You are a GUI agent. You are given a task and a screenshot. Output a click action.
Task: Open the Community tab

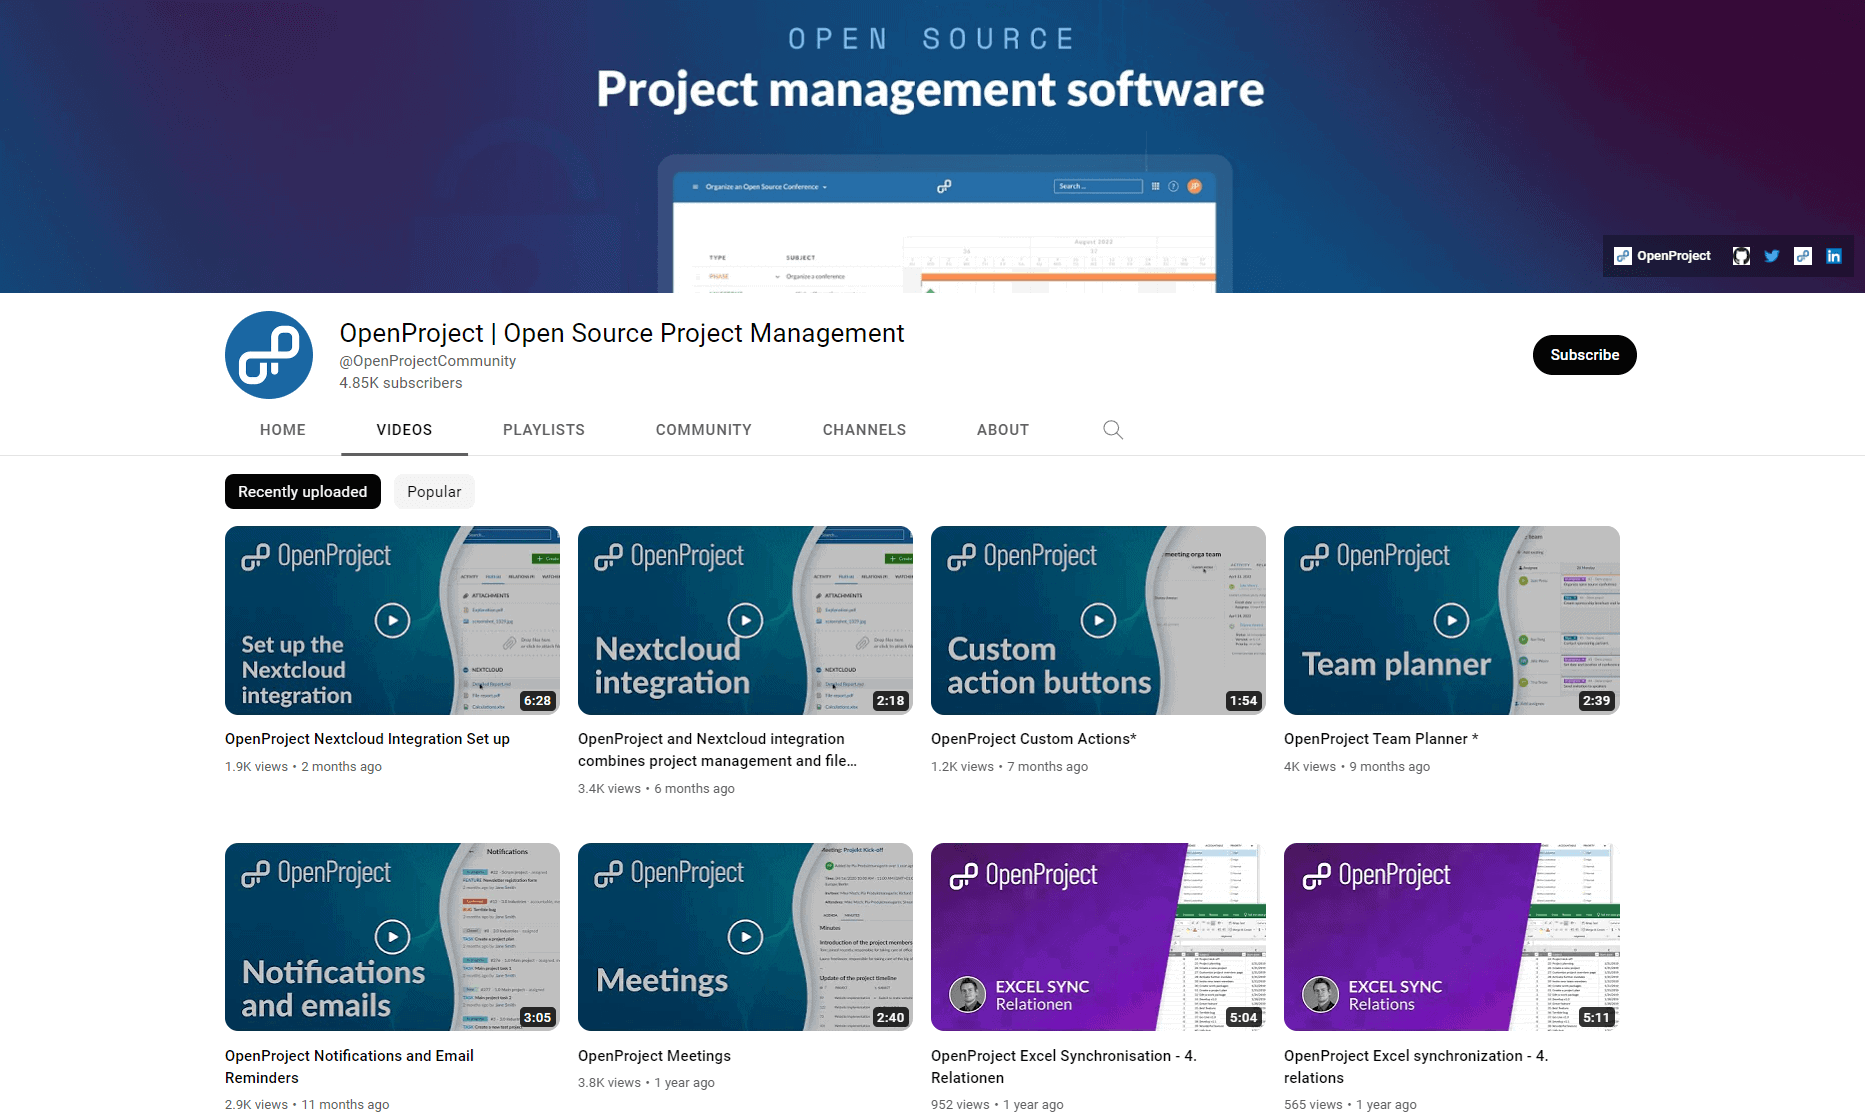tap(704, 430)
